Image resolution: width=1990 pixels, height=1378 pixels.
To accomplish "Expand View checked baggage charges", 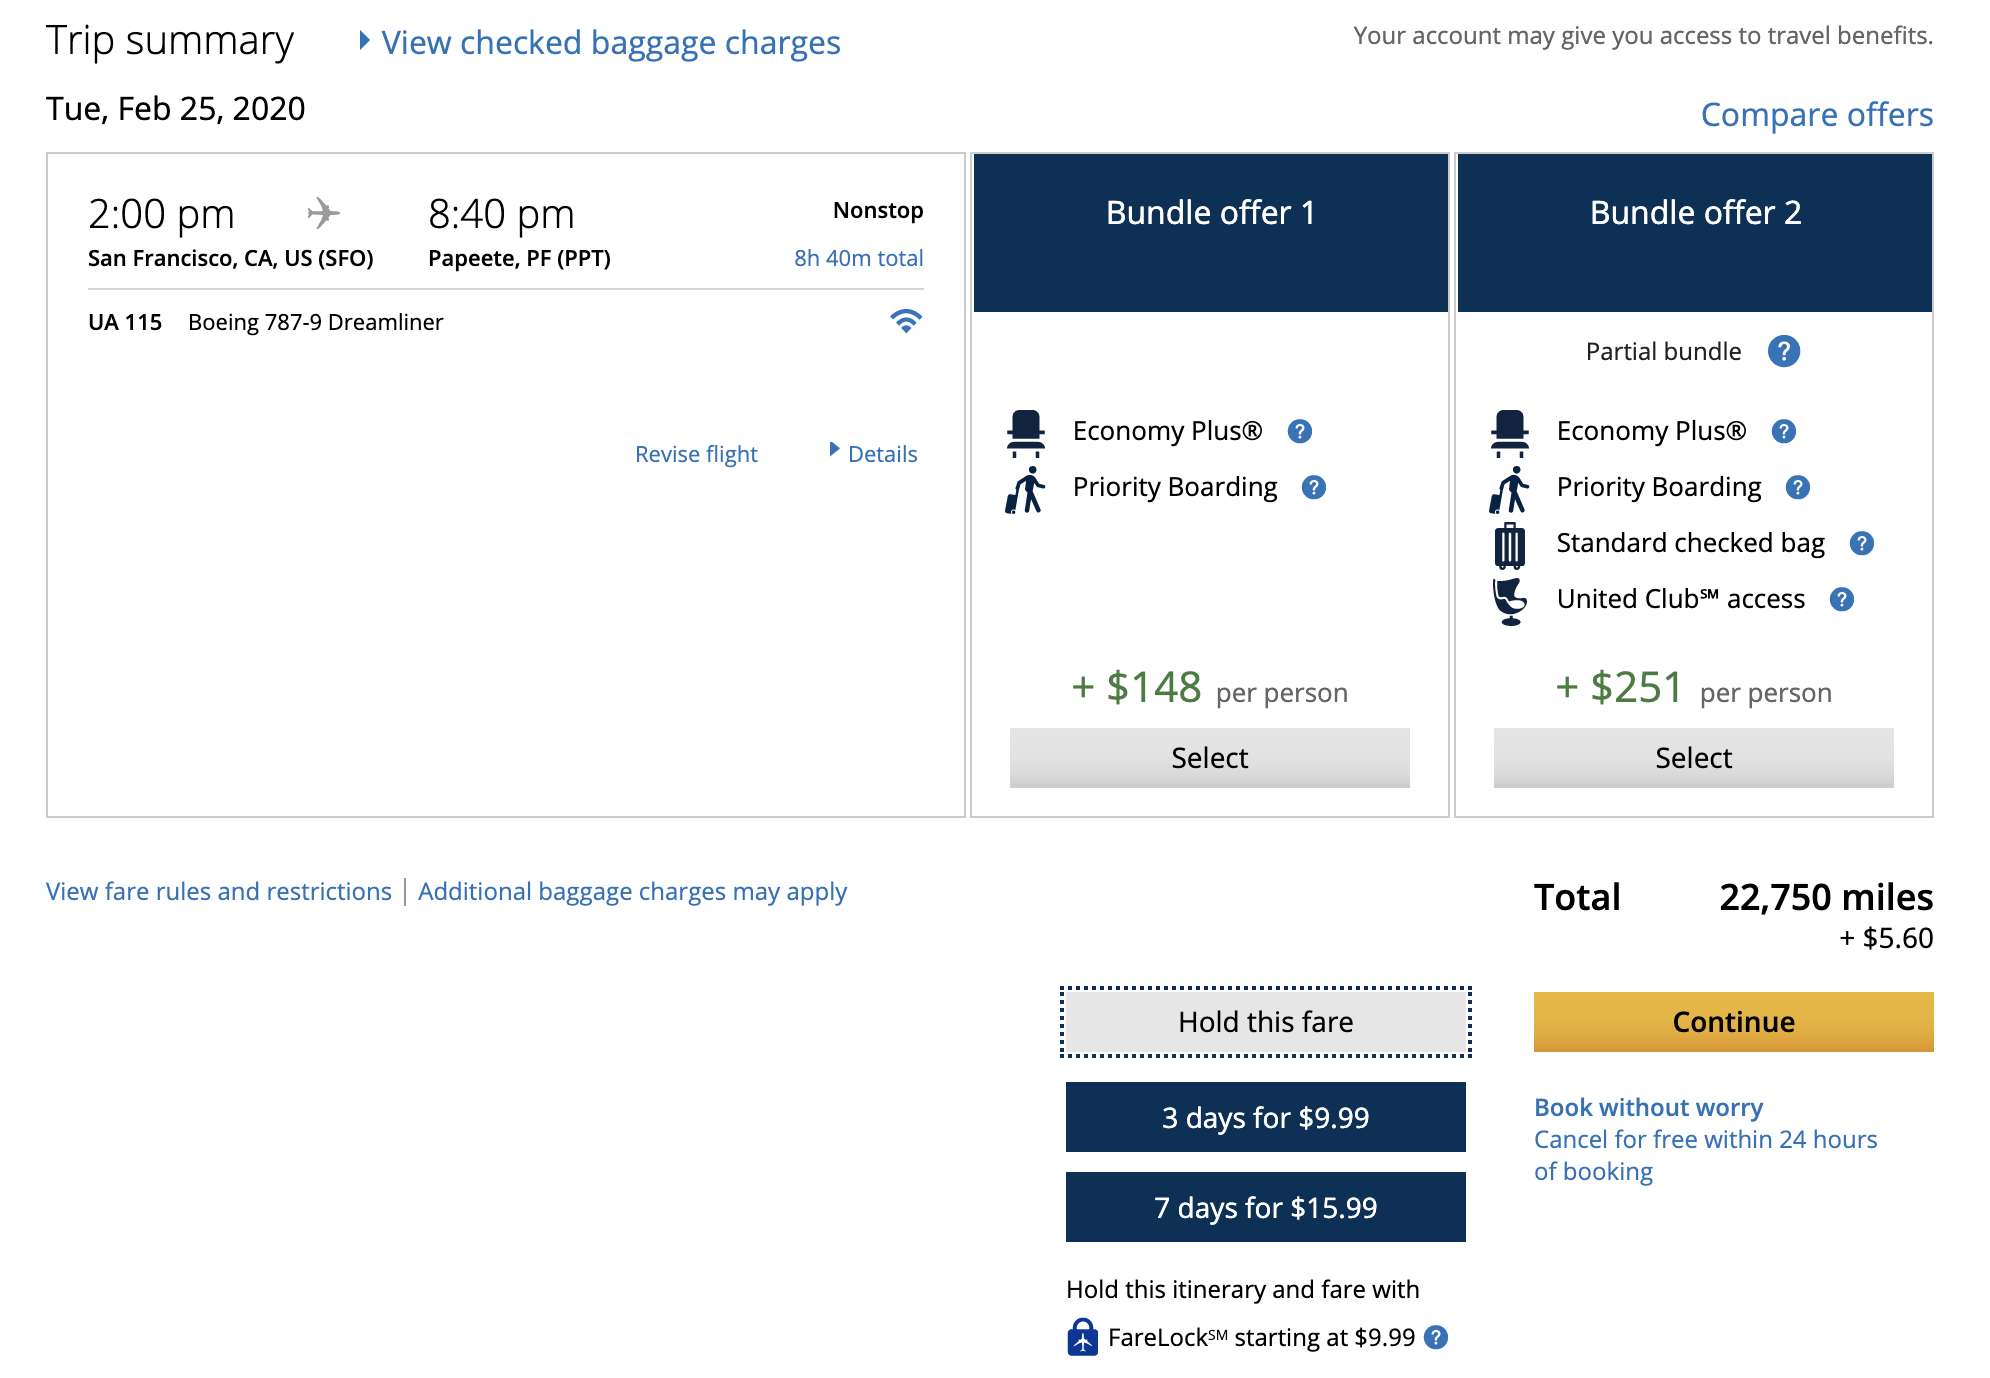I will pos(610,42).
